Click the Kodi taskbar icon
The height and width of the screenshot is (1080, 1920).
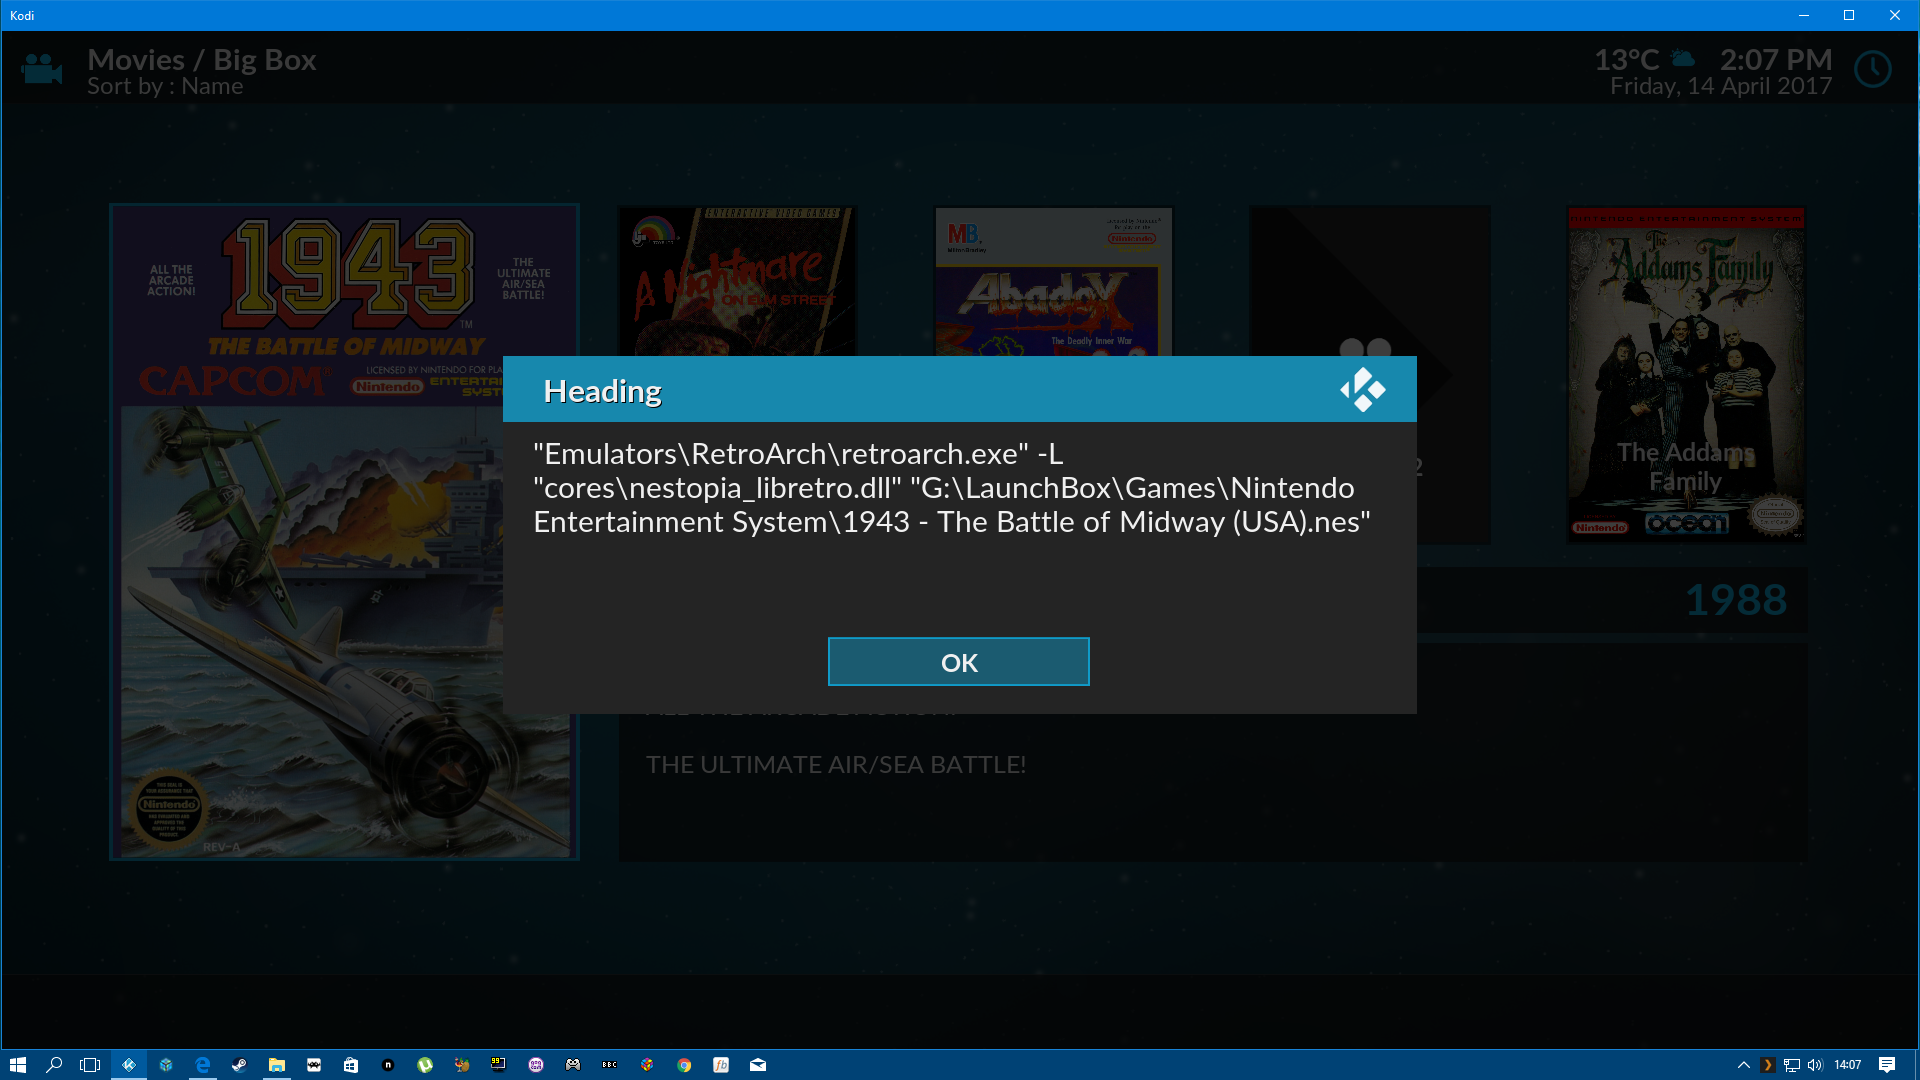point(129,1065)
